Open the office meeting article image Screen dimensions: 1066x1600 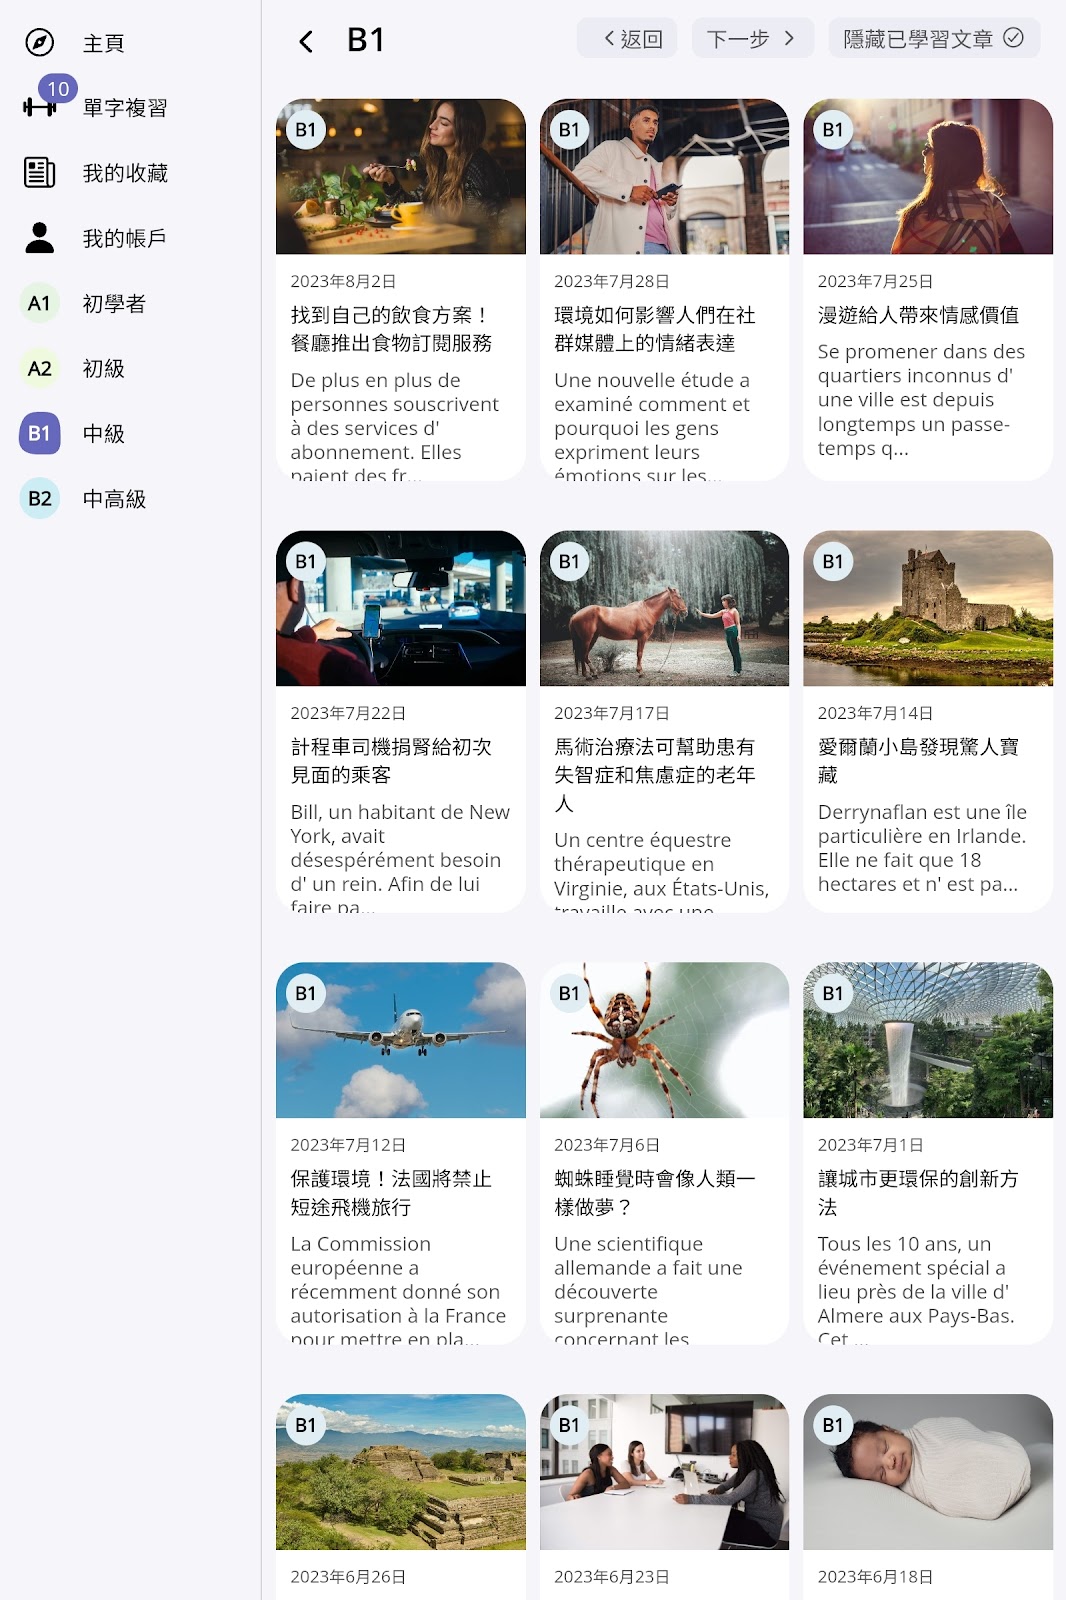pyautogui.click(x=664, y=1472)
